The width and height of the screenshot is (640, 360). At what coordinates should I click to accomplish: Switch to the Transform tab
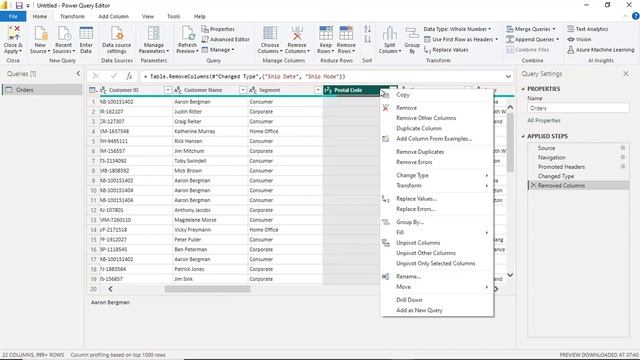coord(72,16)
